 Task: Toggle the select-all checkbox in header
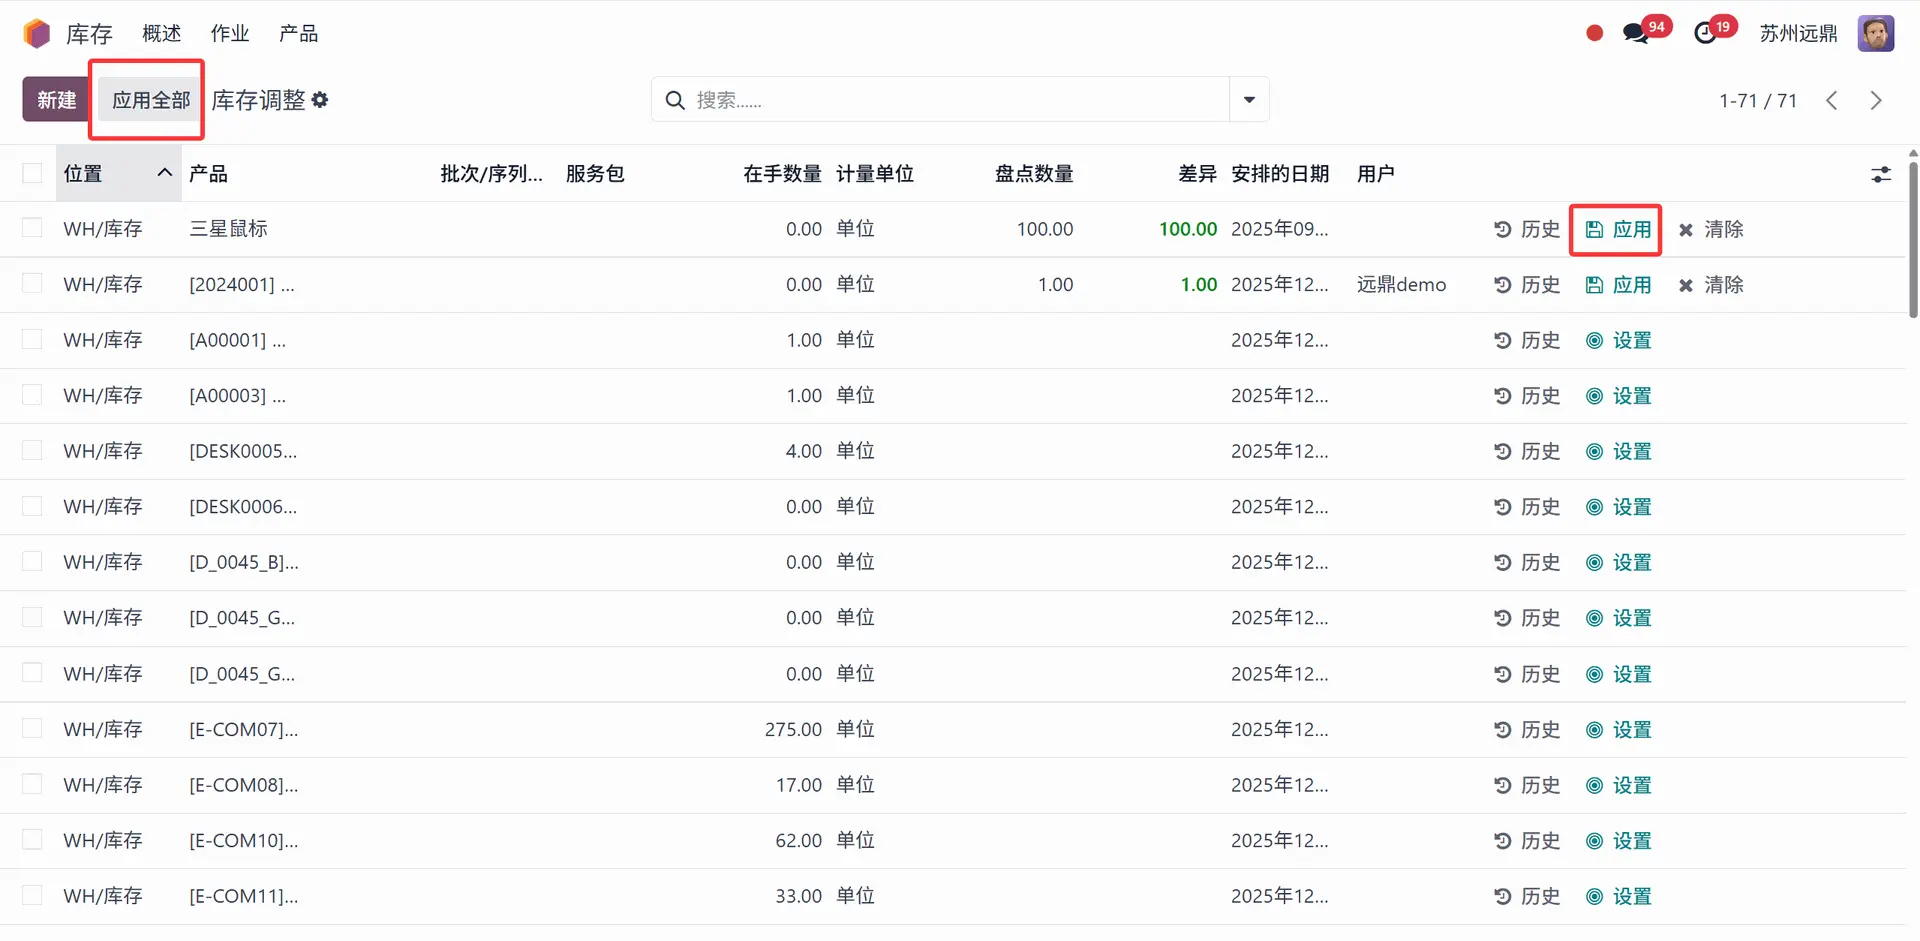32,174
